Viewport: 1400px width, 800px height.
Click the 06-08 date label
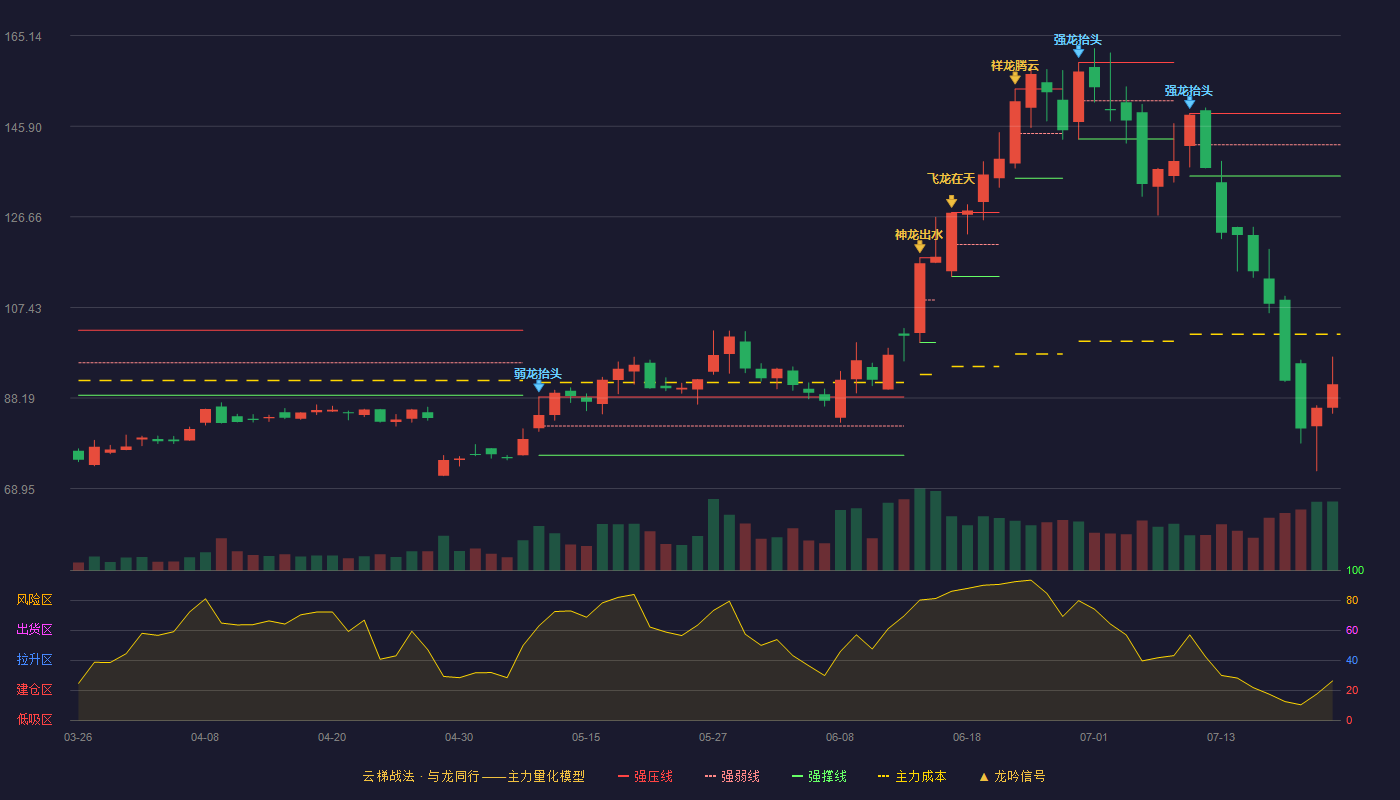[x=840, y=737]
